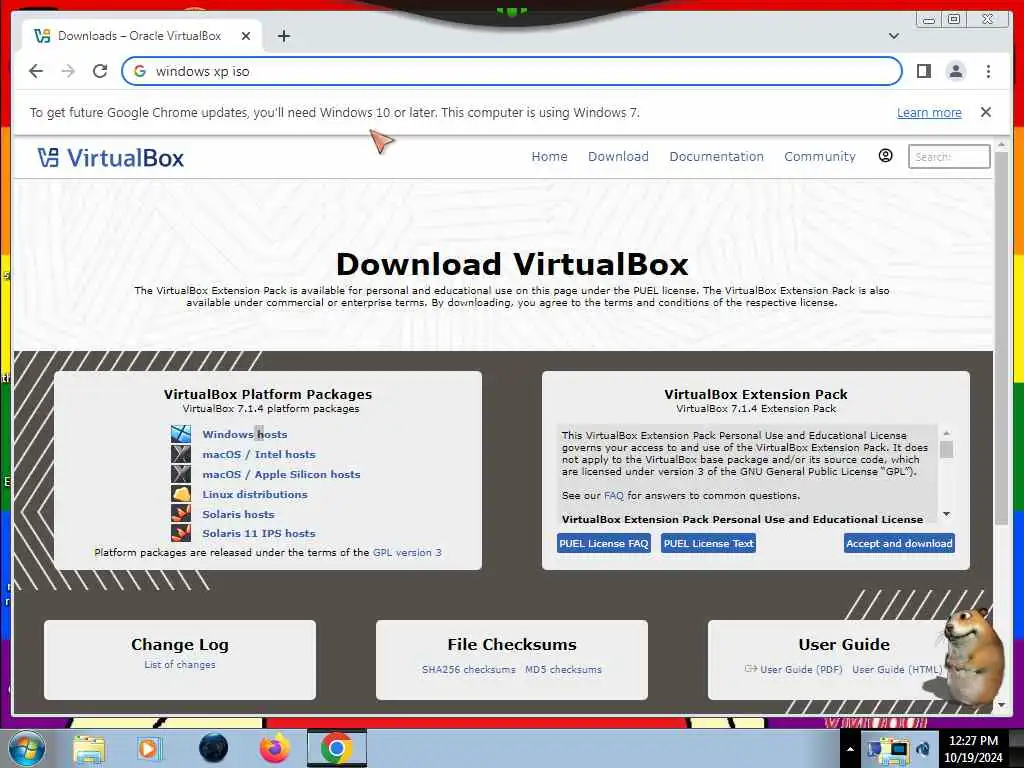Viewport: 1024px width, 768px height.
Task: Click the Solaris hosts icon
Action: 181,513
